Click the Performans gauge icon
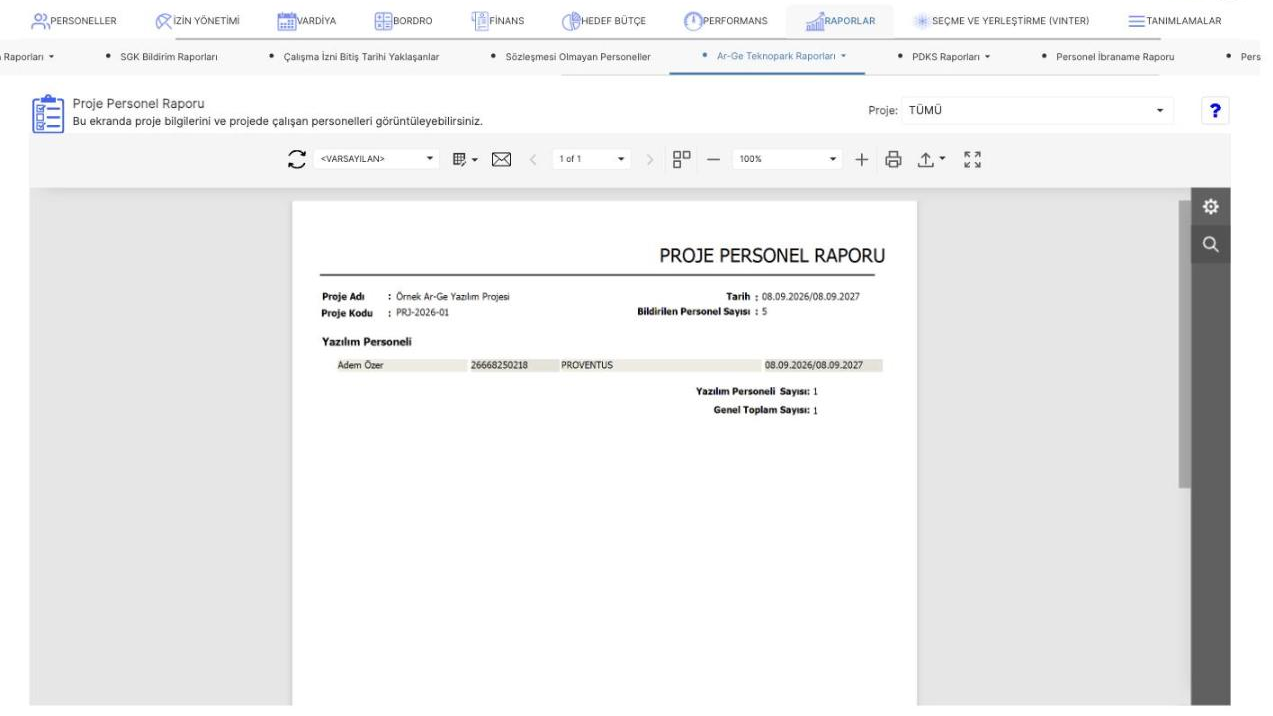 point(693,20)
